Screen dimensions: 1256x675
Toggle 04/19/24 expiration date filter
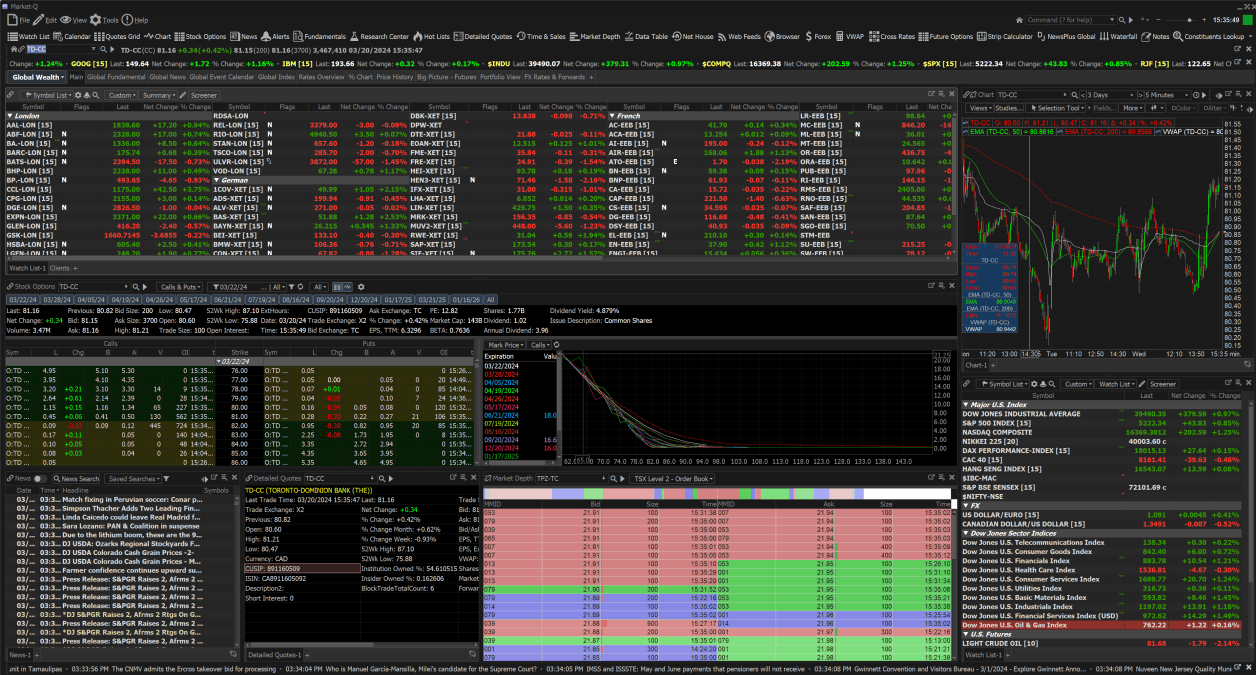(x=125, y=300)
